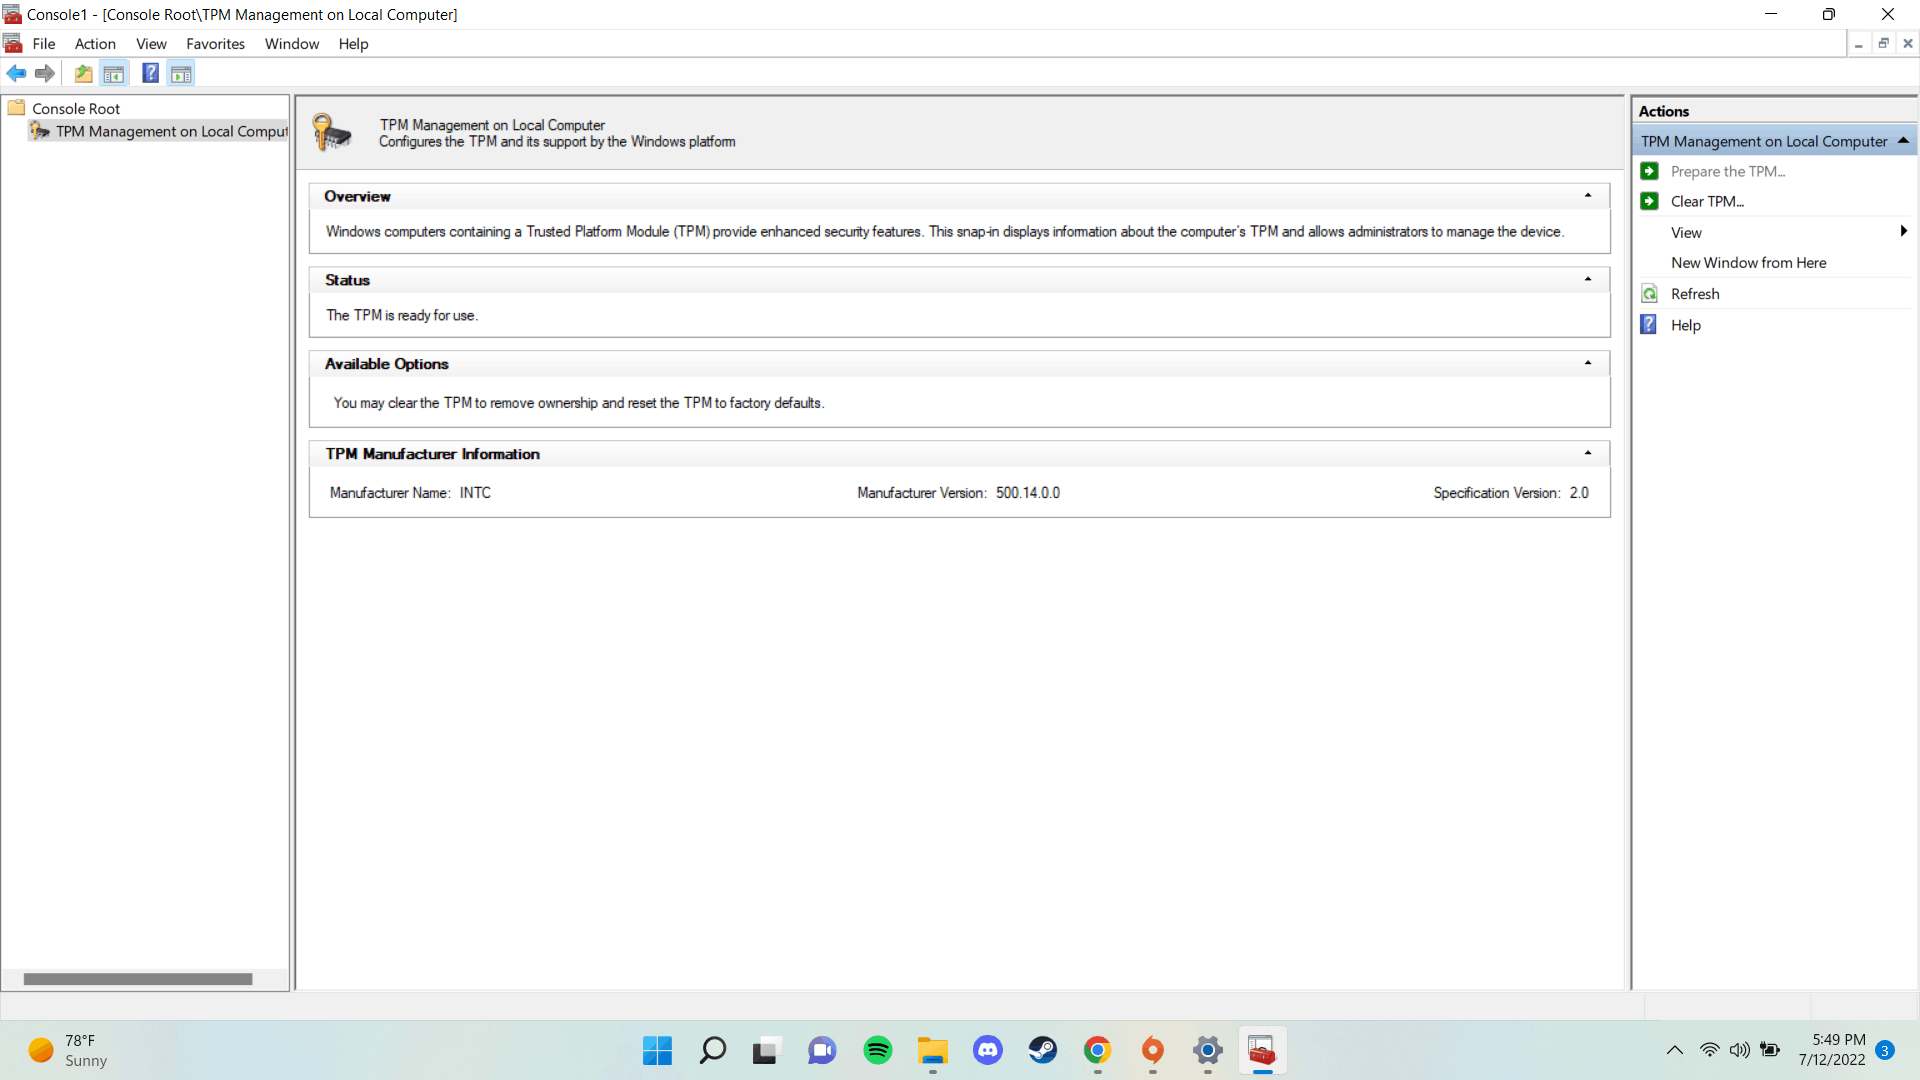The width and height of the screenshot is (1920, 1080).
Task: Toggle Show/Hide Action Pane toolbar icon
Action: 181,73
